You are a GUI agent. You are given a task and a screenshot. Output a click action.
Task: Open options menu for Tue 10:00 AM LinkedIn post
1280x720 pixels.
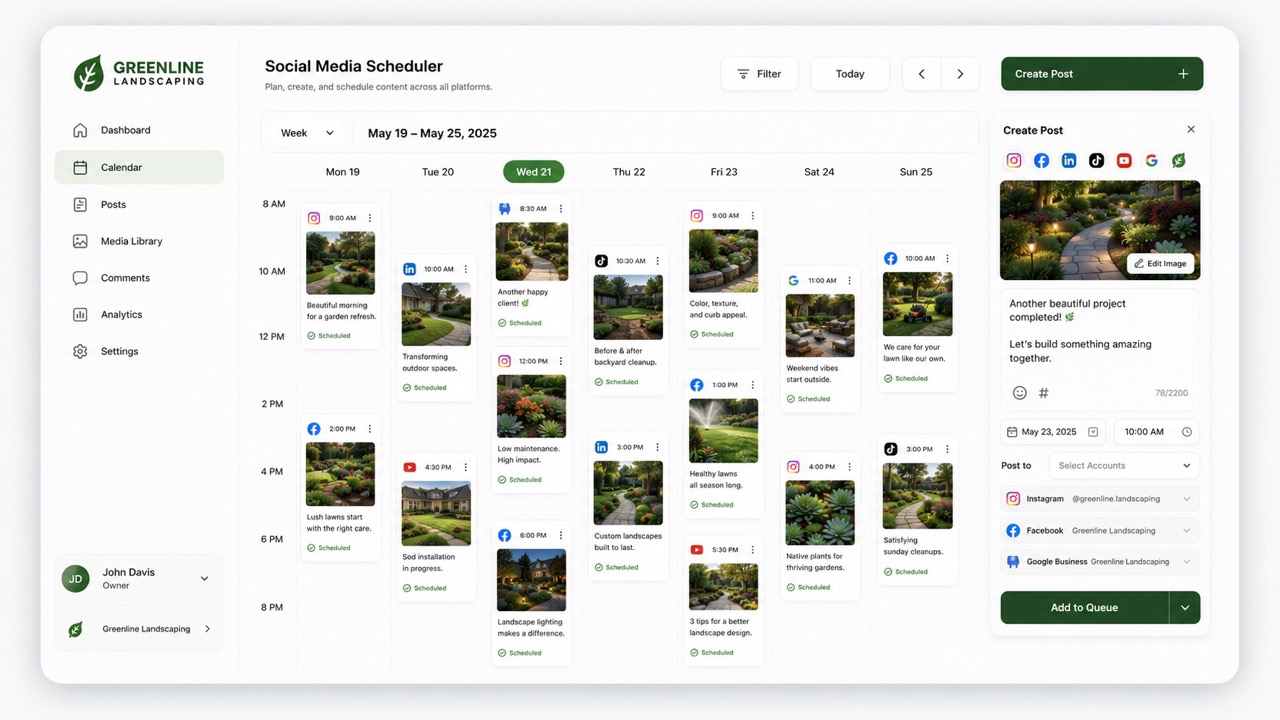(465, 269)
